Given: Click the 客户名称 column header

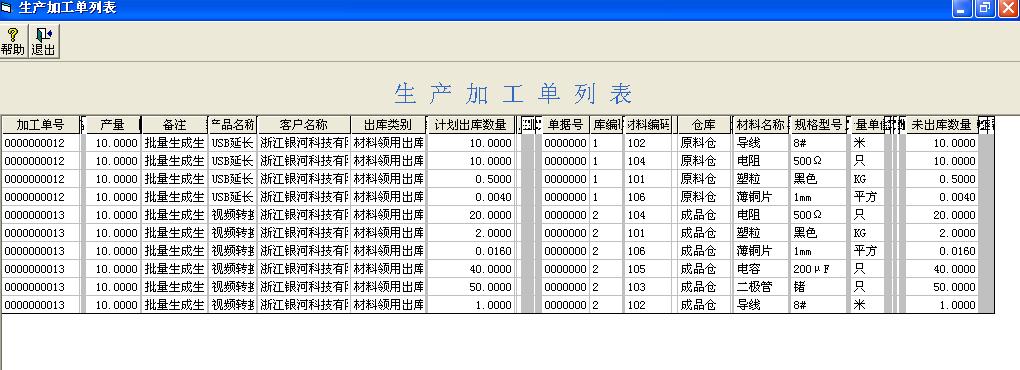Looking at the screenshot, I should (304, 125).
